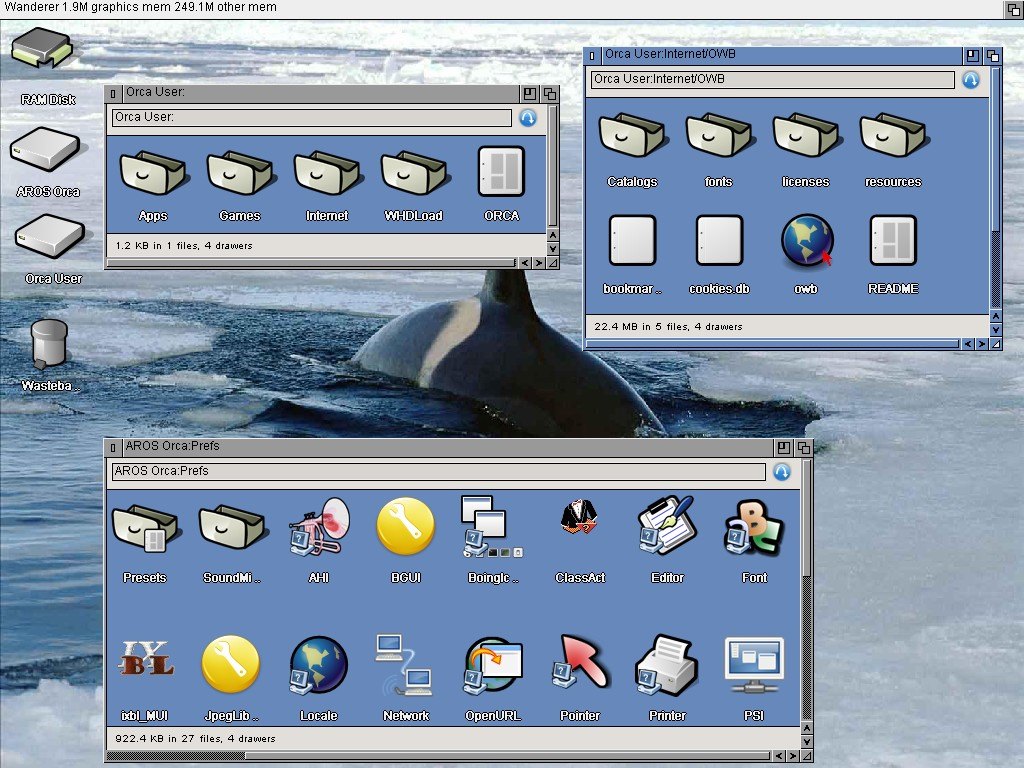
Task: Launch the Pointer preferences icon
Action: 580,665
